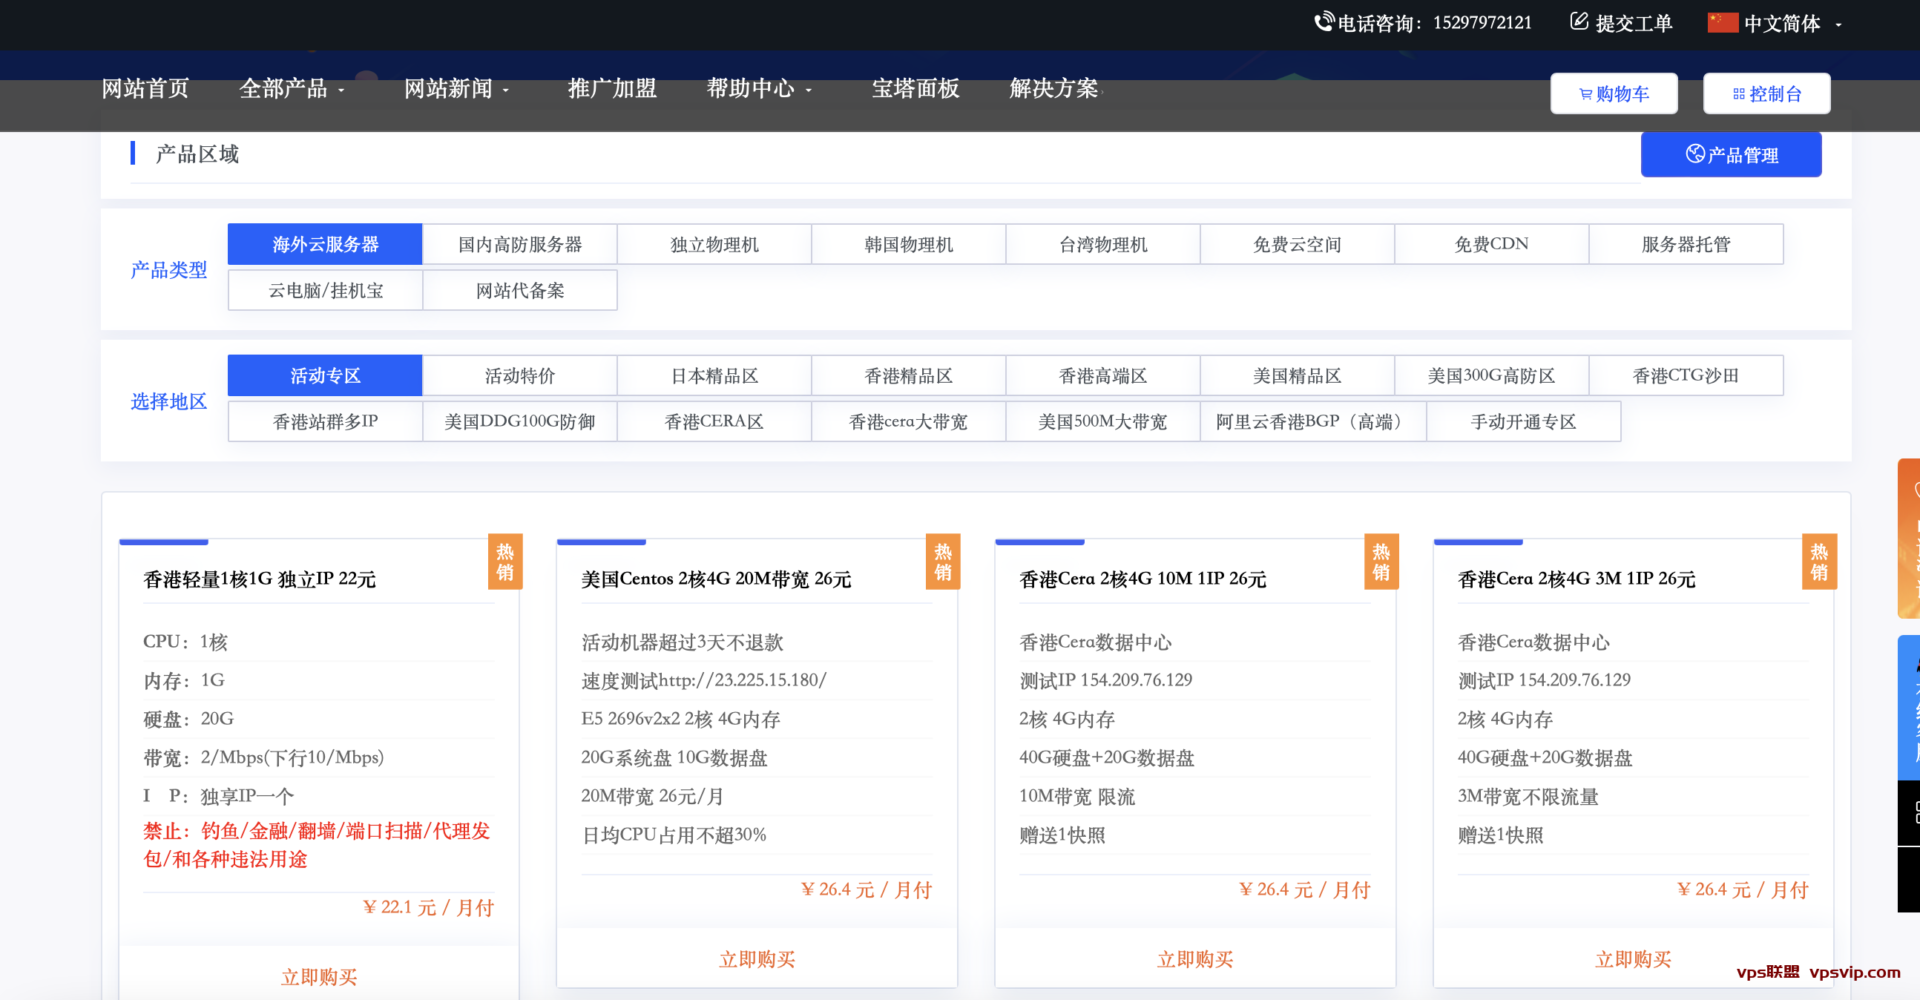The width and height of the screenshot is (1920, 1000).
Task: Click the 热销 badge on 美国Centos card
Action: point(943,562)
